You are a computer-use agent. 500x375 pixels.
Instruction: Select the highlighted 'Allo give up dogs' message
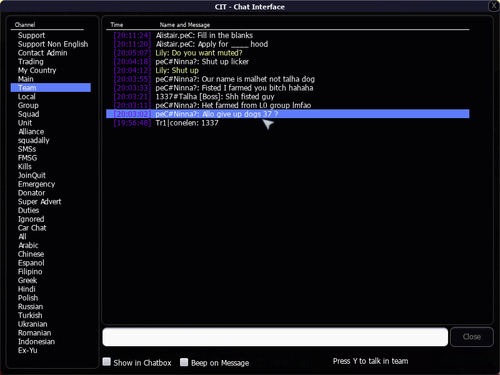click(288, 114)
